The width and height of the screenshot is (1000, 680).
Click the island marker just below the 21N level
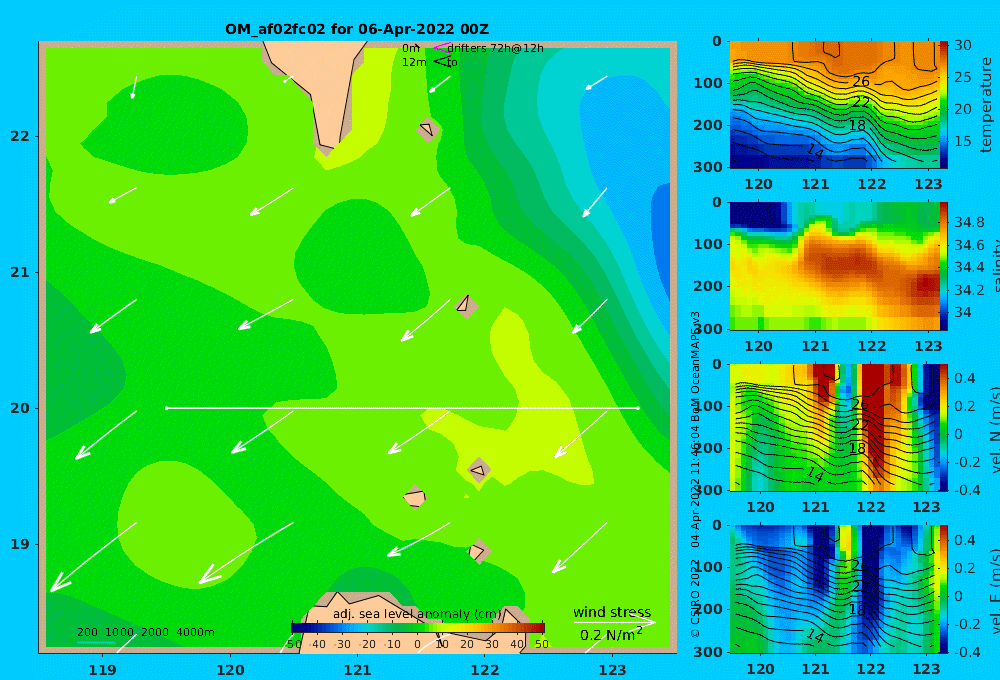(466, 306)
